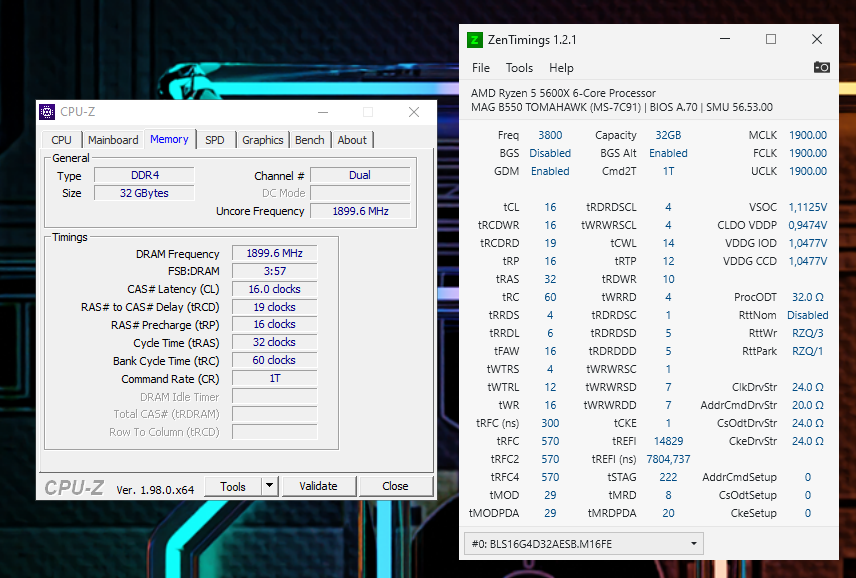Open the Bench tab in CPU-Z
The height and width of the screenshot is (578, 856).
310,140
